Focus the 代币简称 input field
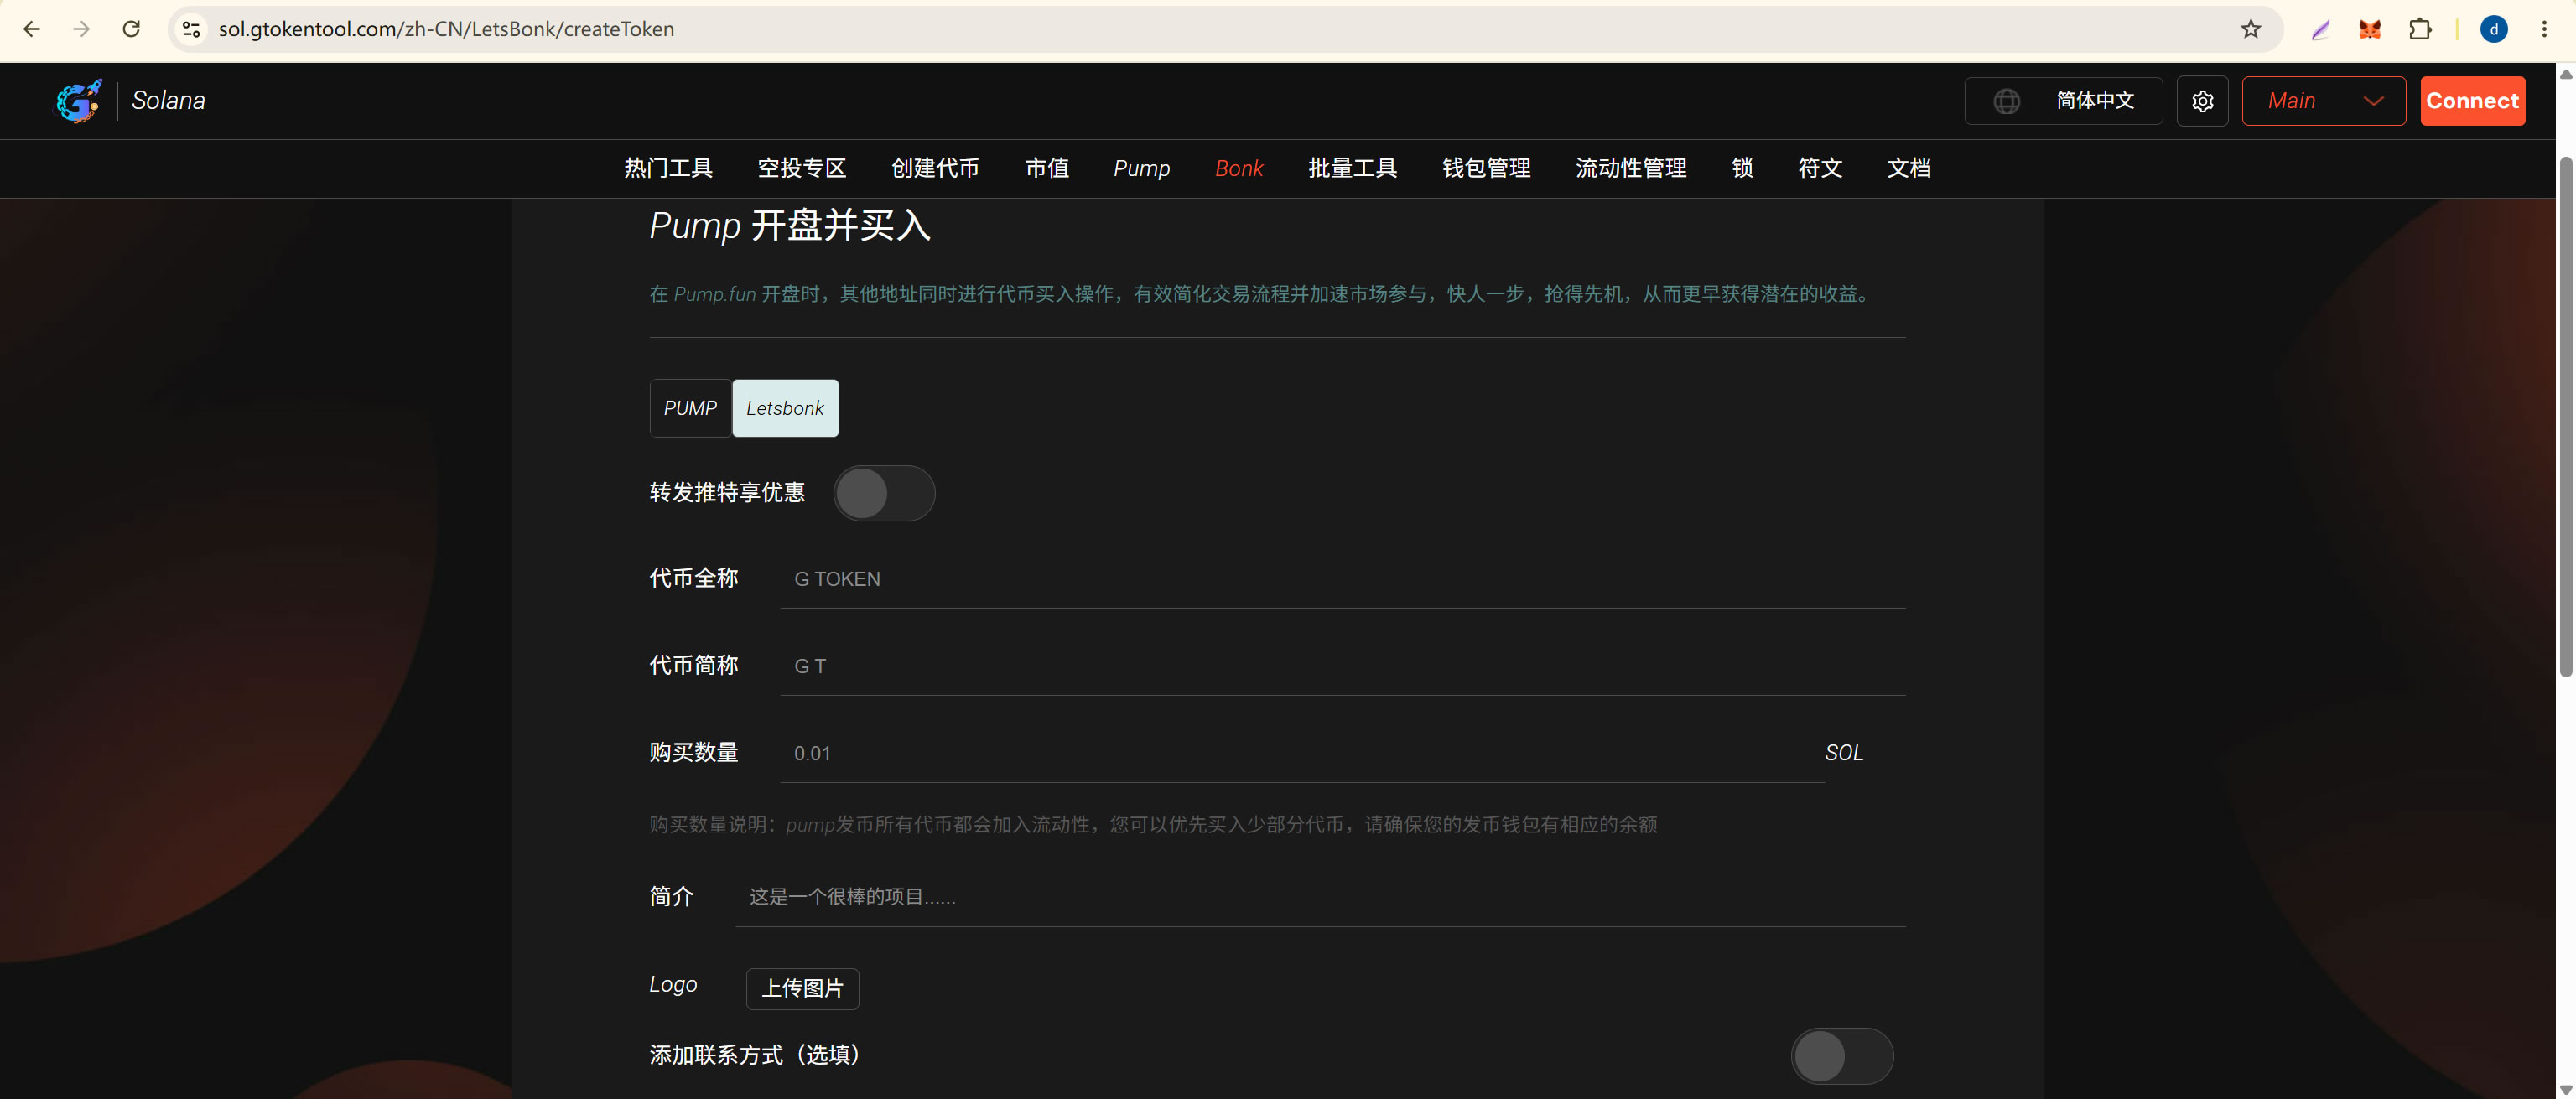Image resolution: width=2576 pixels, height=1099 pixels. tap(1343, 666)
